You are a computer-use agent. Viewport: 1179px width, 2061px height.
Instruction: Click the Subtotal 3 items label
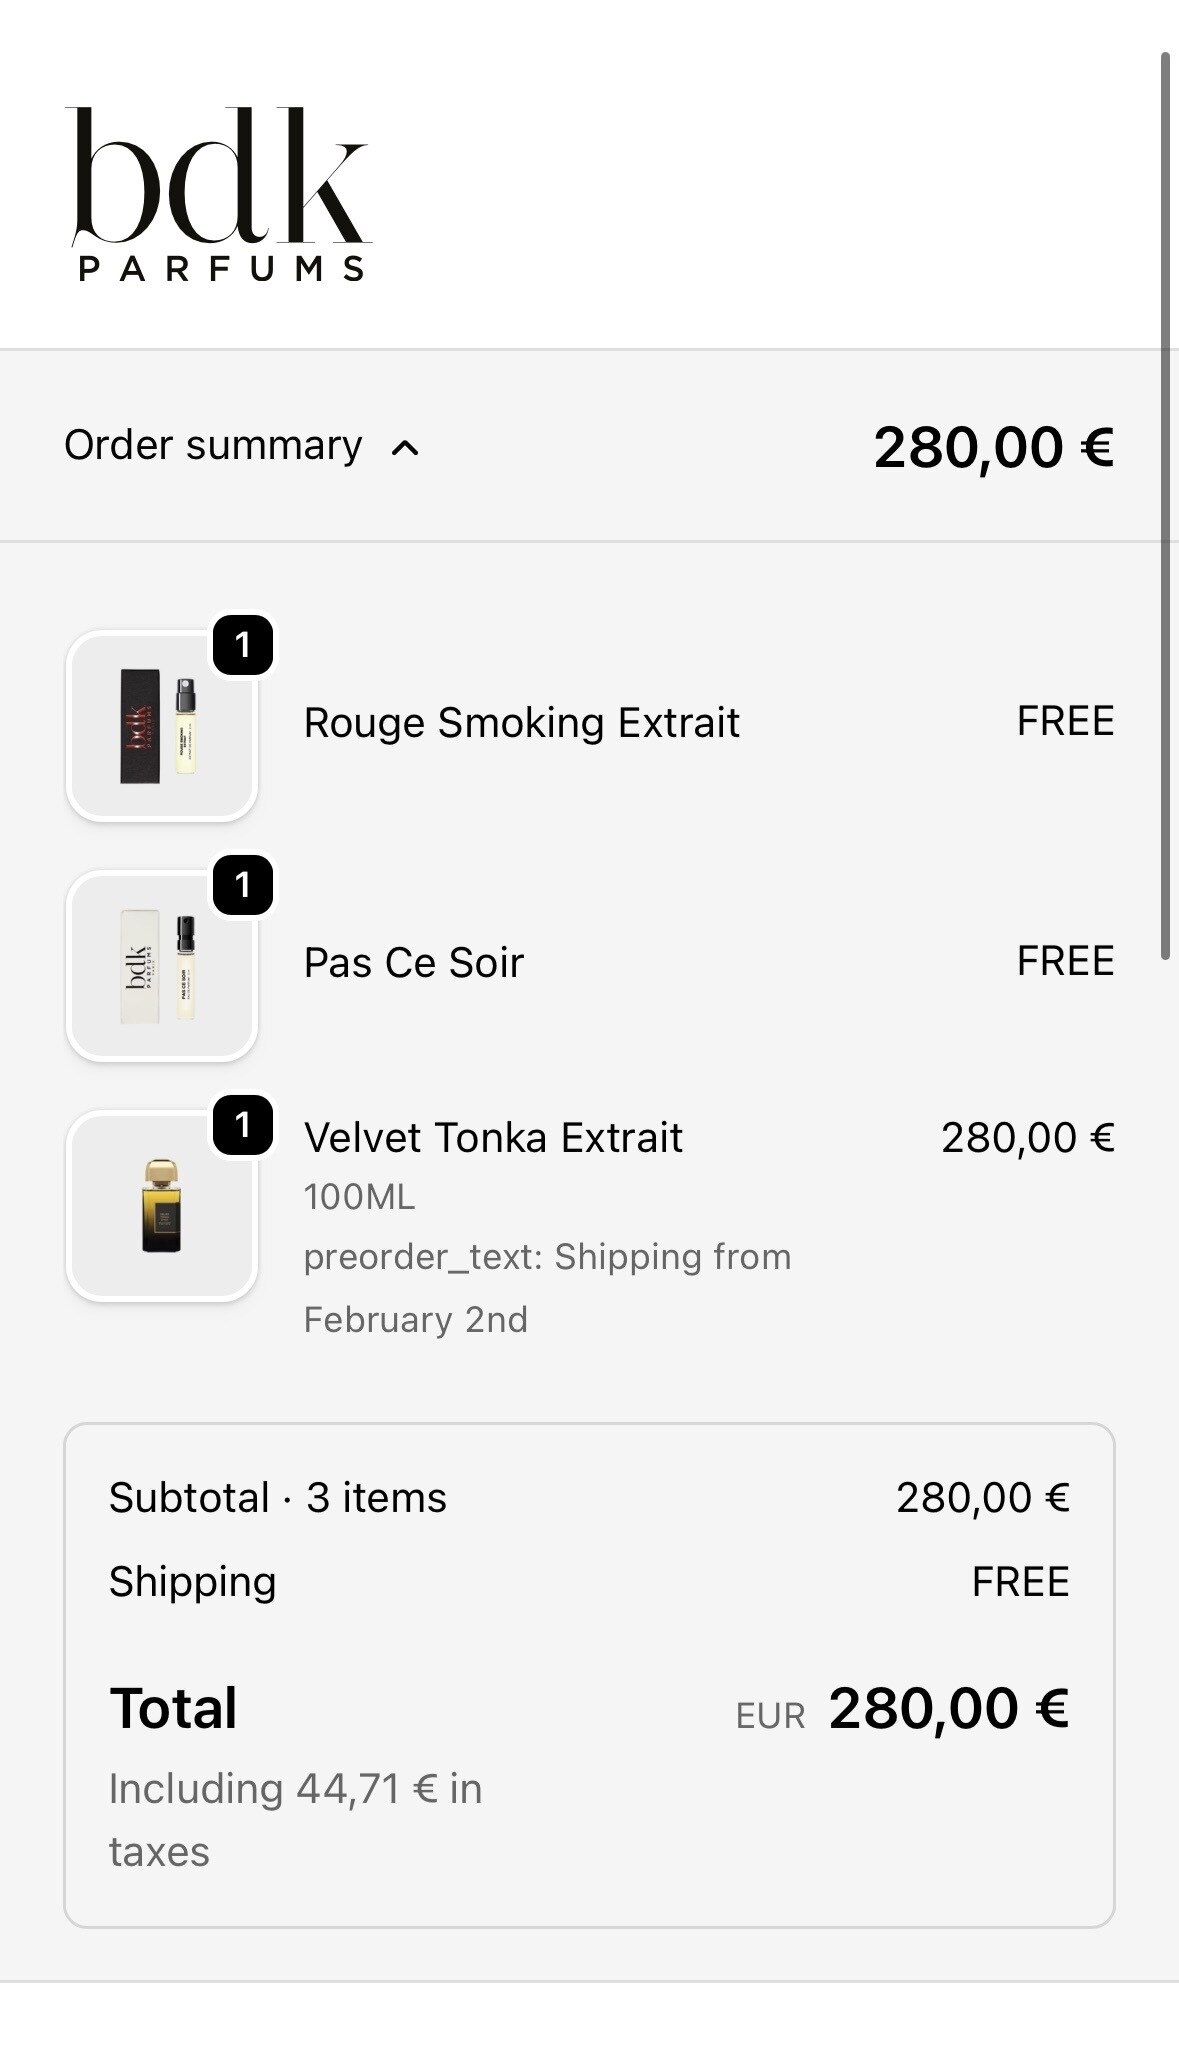click(278, 1498)
